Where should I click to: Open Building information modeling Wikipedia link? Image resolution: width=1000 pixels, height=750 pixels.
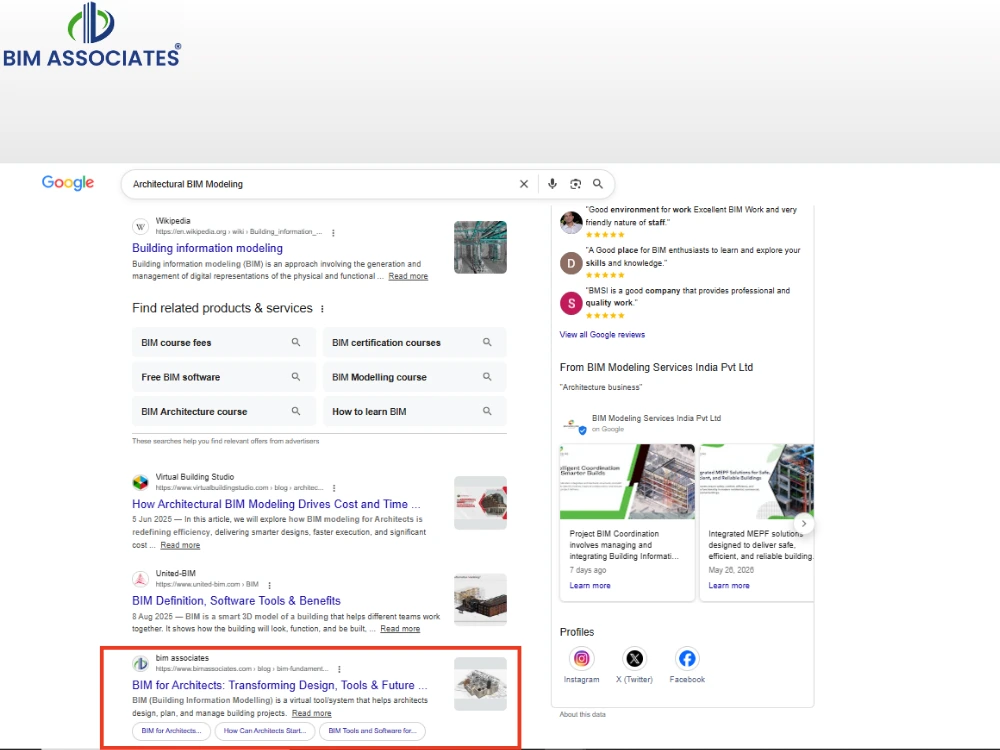(x=207, y=248)
